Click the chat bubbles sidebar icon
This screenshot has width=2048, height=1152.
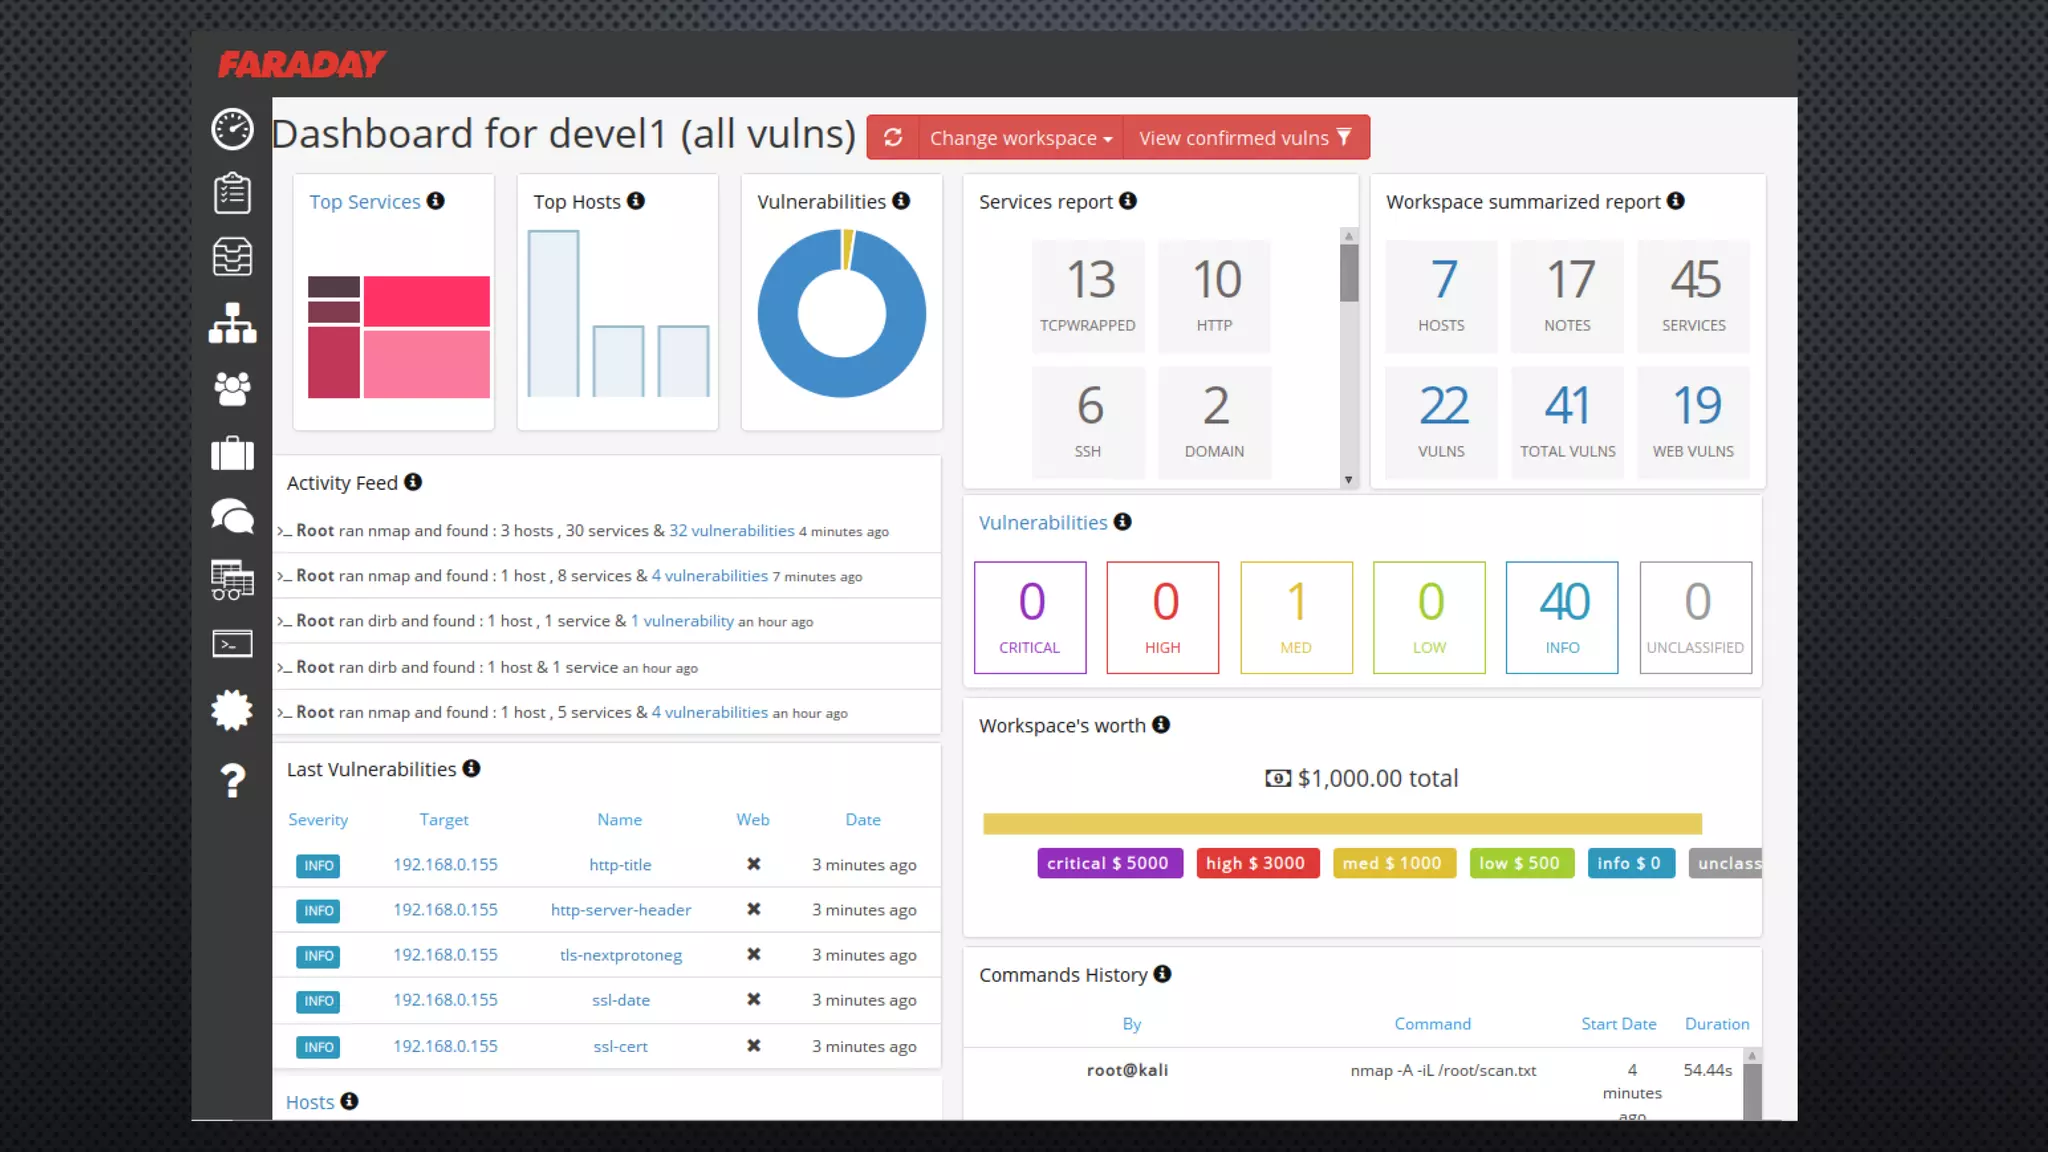232,516
